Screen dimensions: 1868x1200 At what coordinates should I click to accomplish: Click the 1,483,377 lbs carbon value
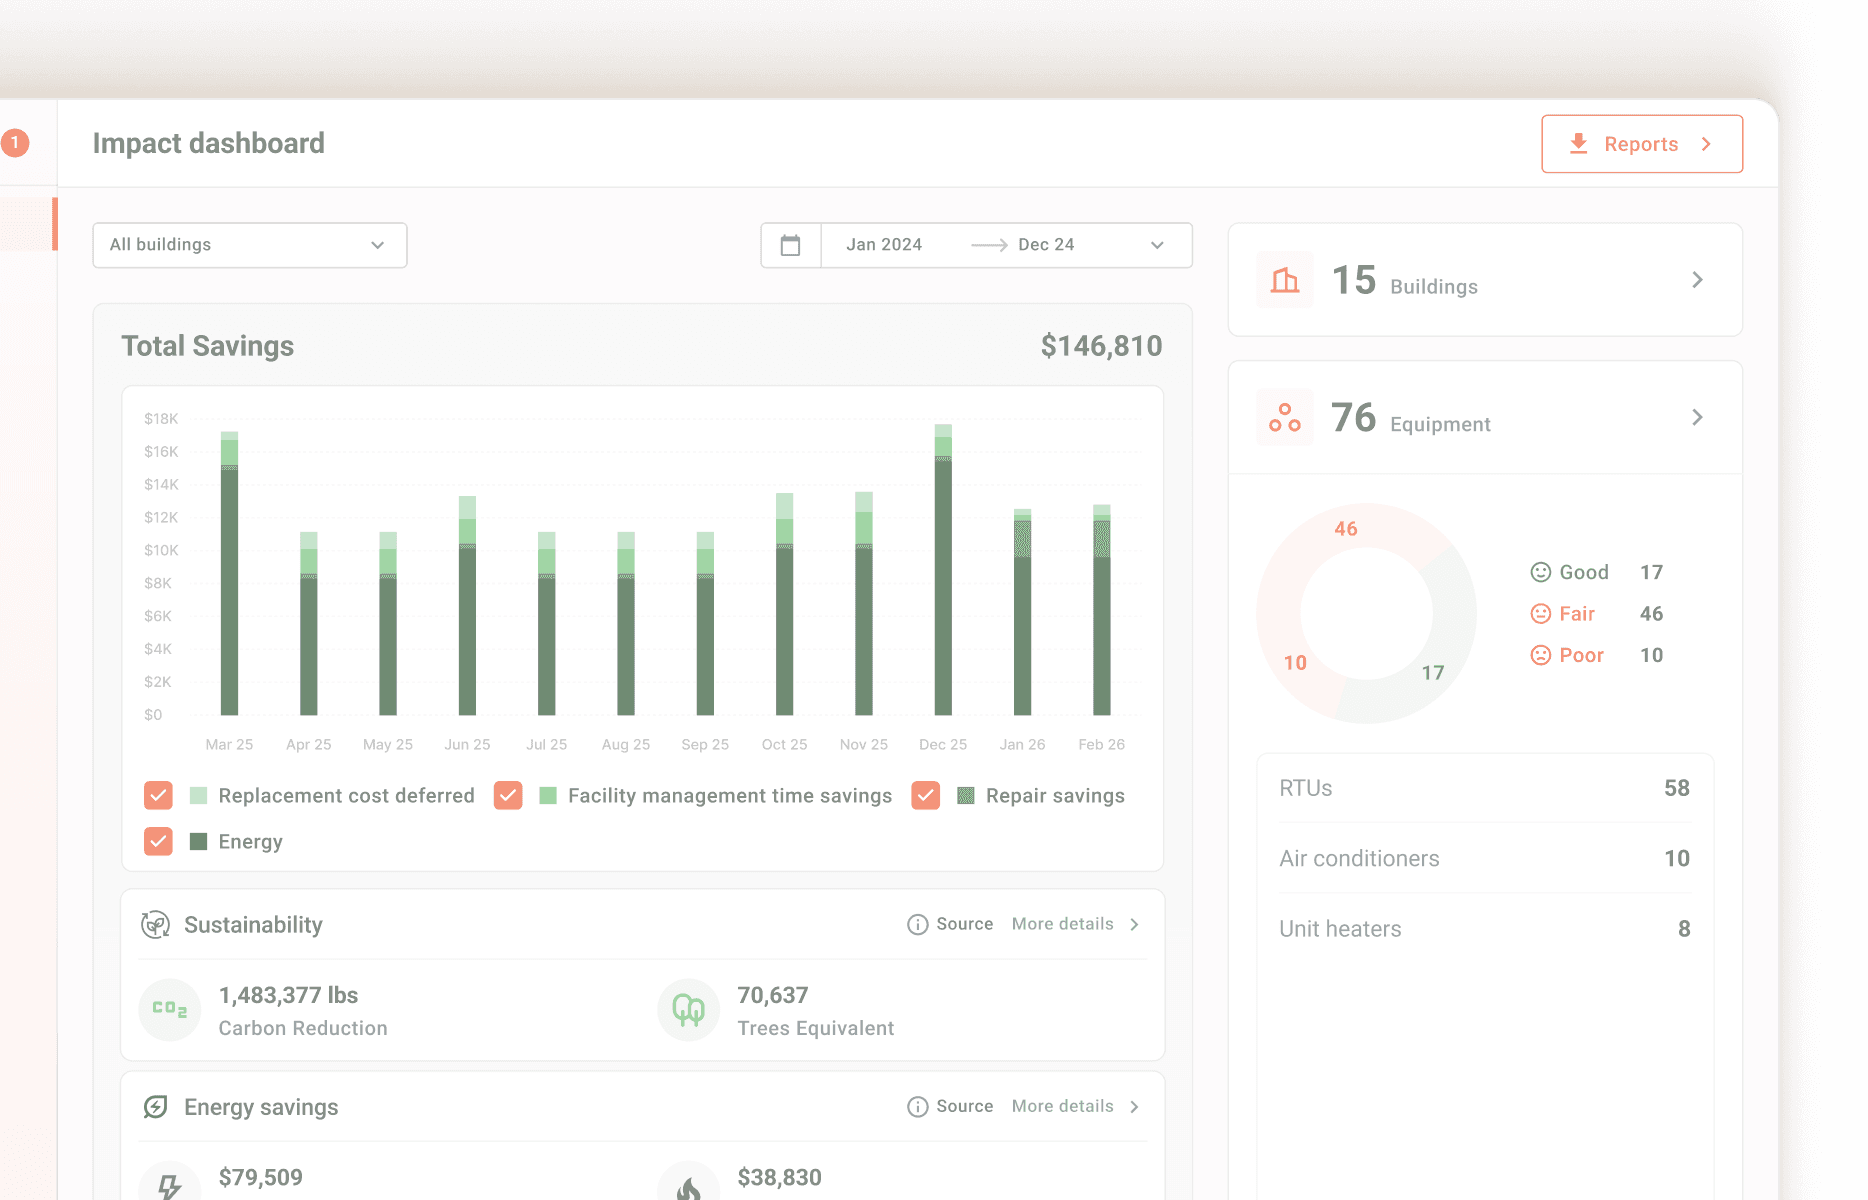pos(288,995)
